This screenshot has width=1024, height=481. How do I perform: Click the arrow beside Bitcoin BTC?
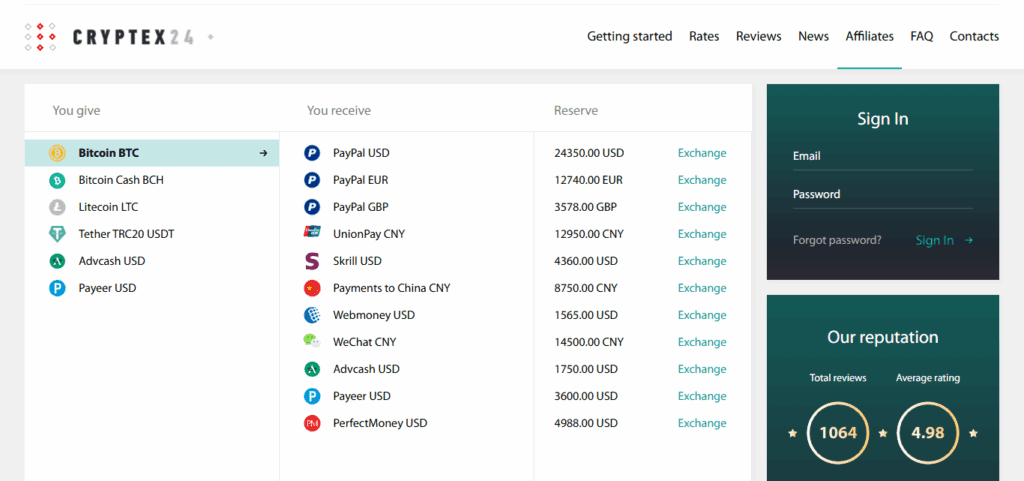tap(263, 153)
